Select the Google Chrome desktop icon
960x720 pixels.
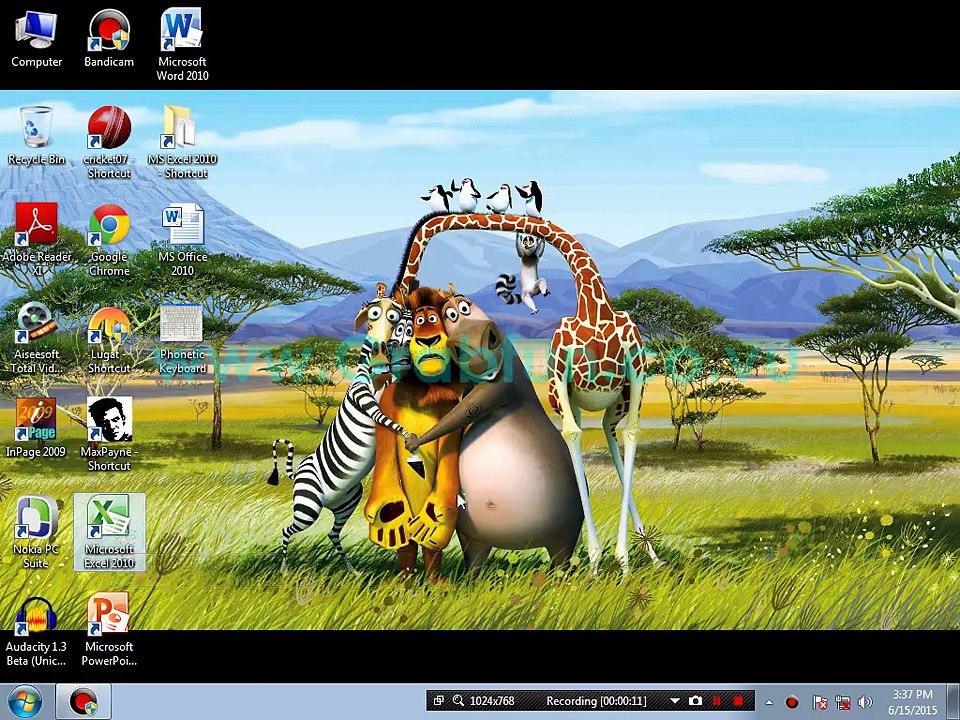[108, 240]
